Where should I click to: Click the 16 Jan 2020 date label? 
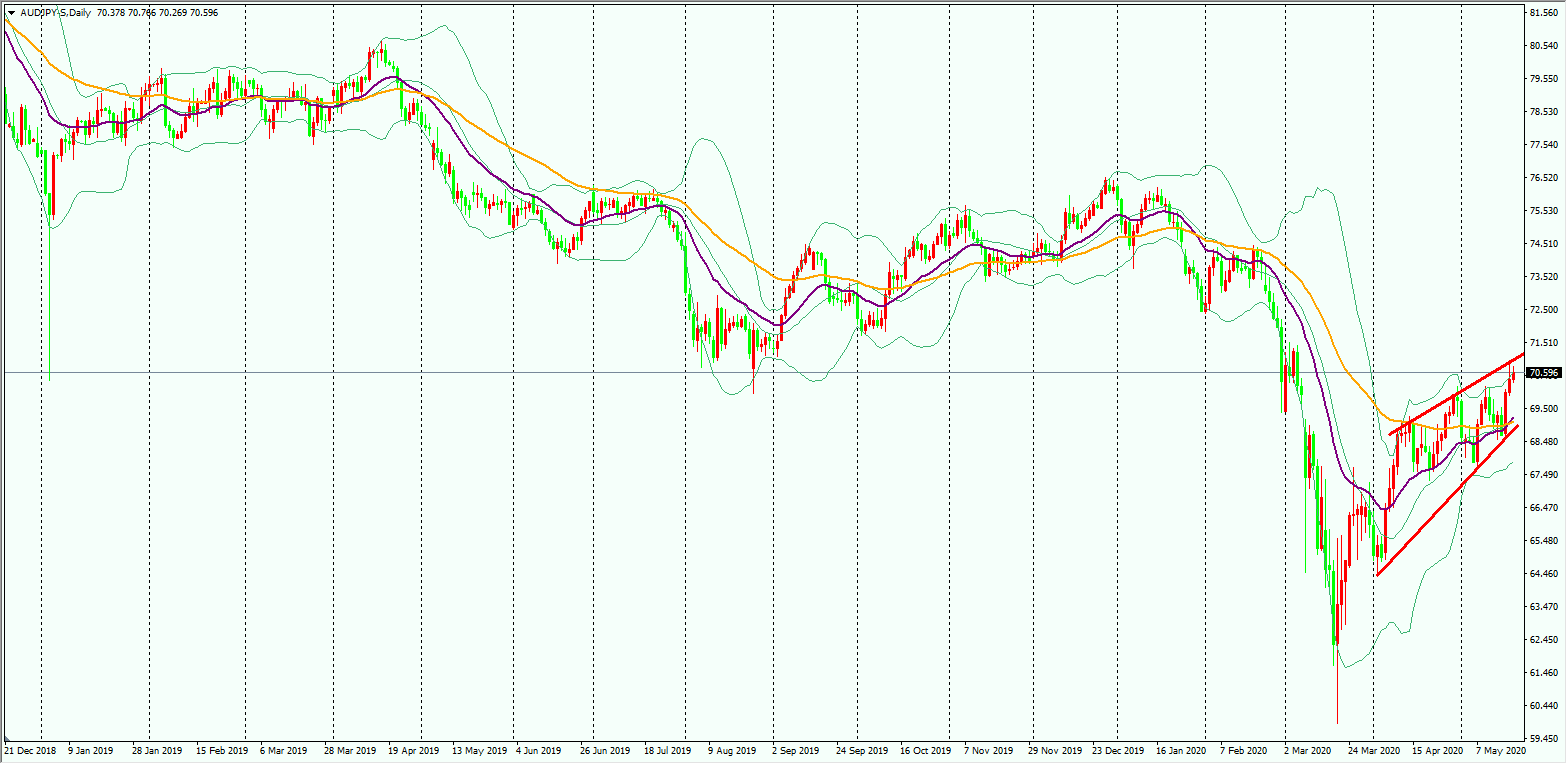coord(1181,749)
